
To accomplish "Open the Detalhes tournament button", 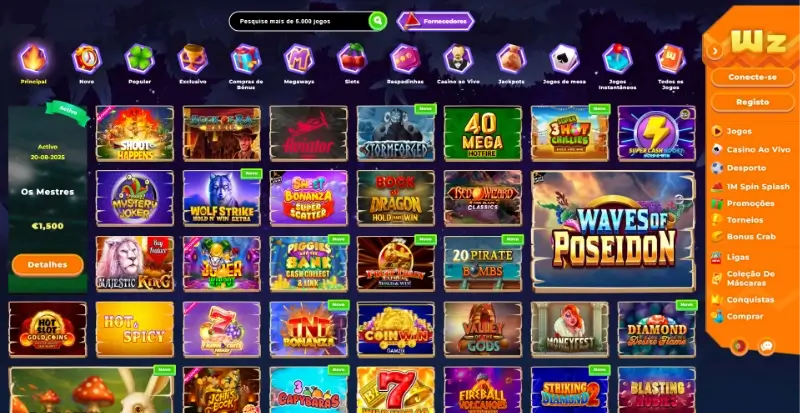I will (47, 264).
